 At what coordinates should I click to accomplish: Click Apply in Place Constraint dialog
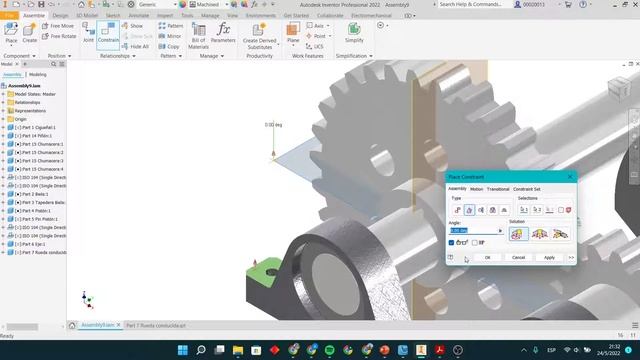coord(549,258)
